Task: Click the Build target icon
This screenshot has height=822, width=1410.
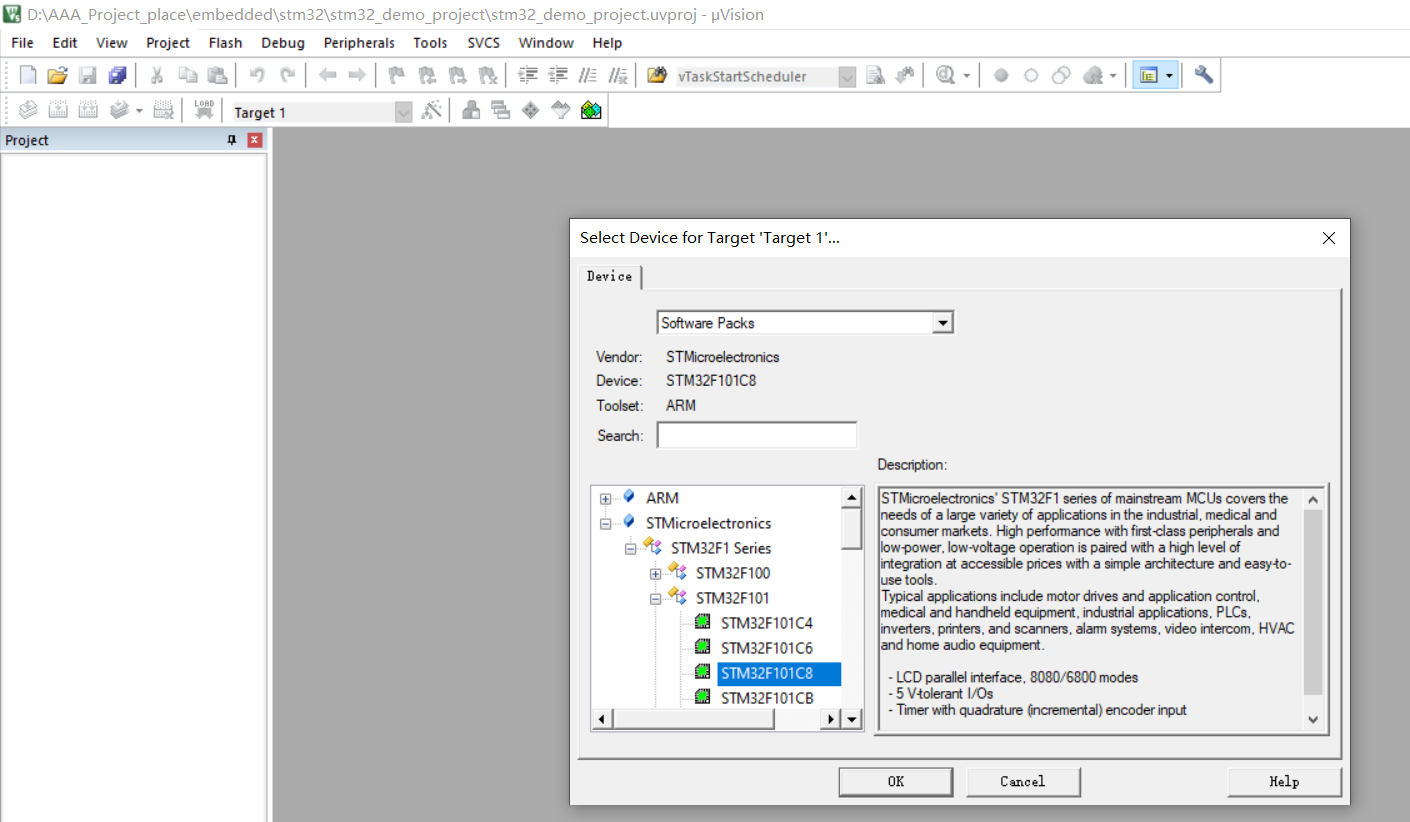Action: coord(58,111)
